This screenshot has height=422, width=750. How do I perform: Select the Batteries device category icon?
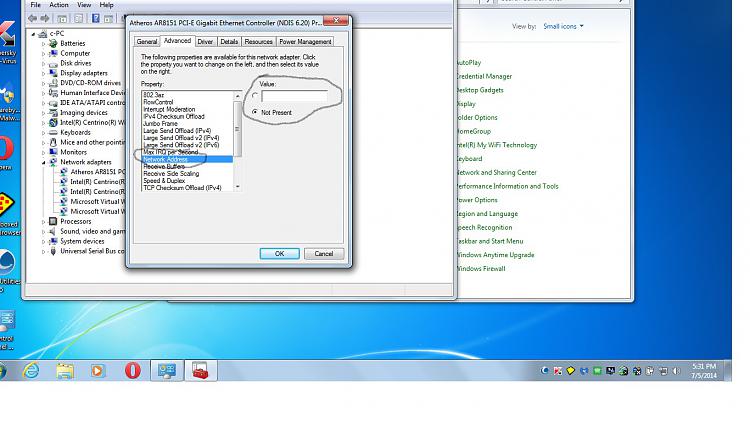53,43
